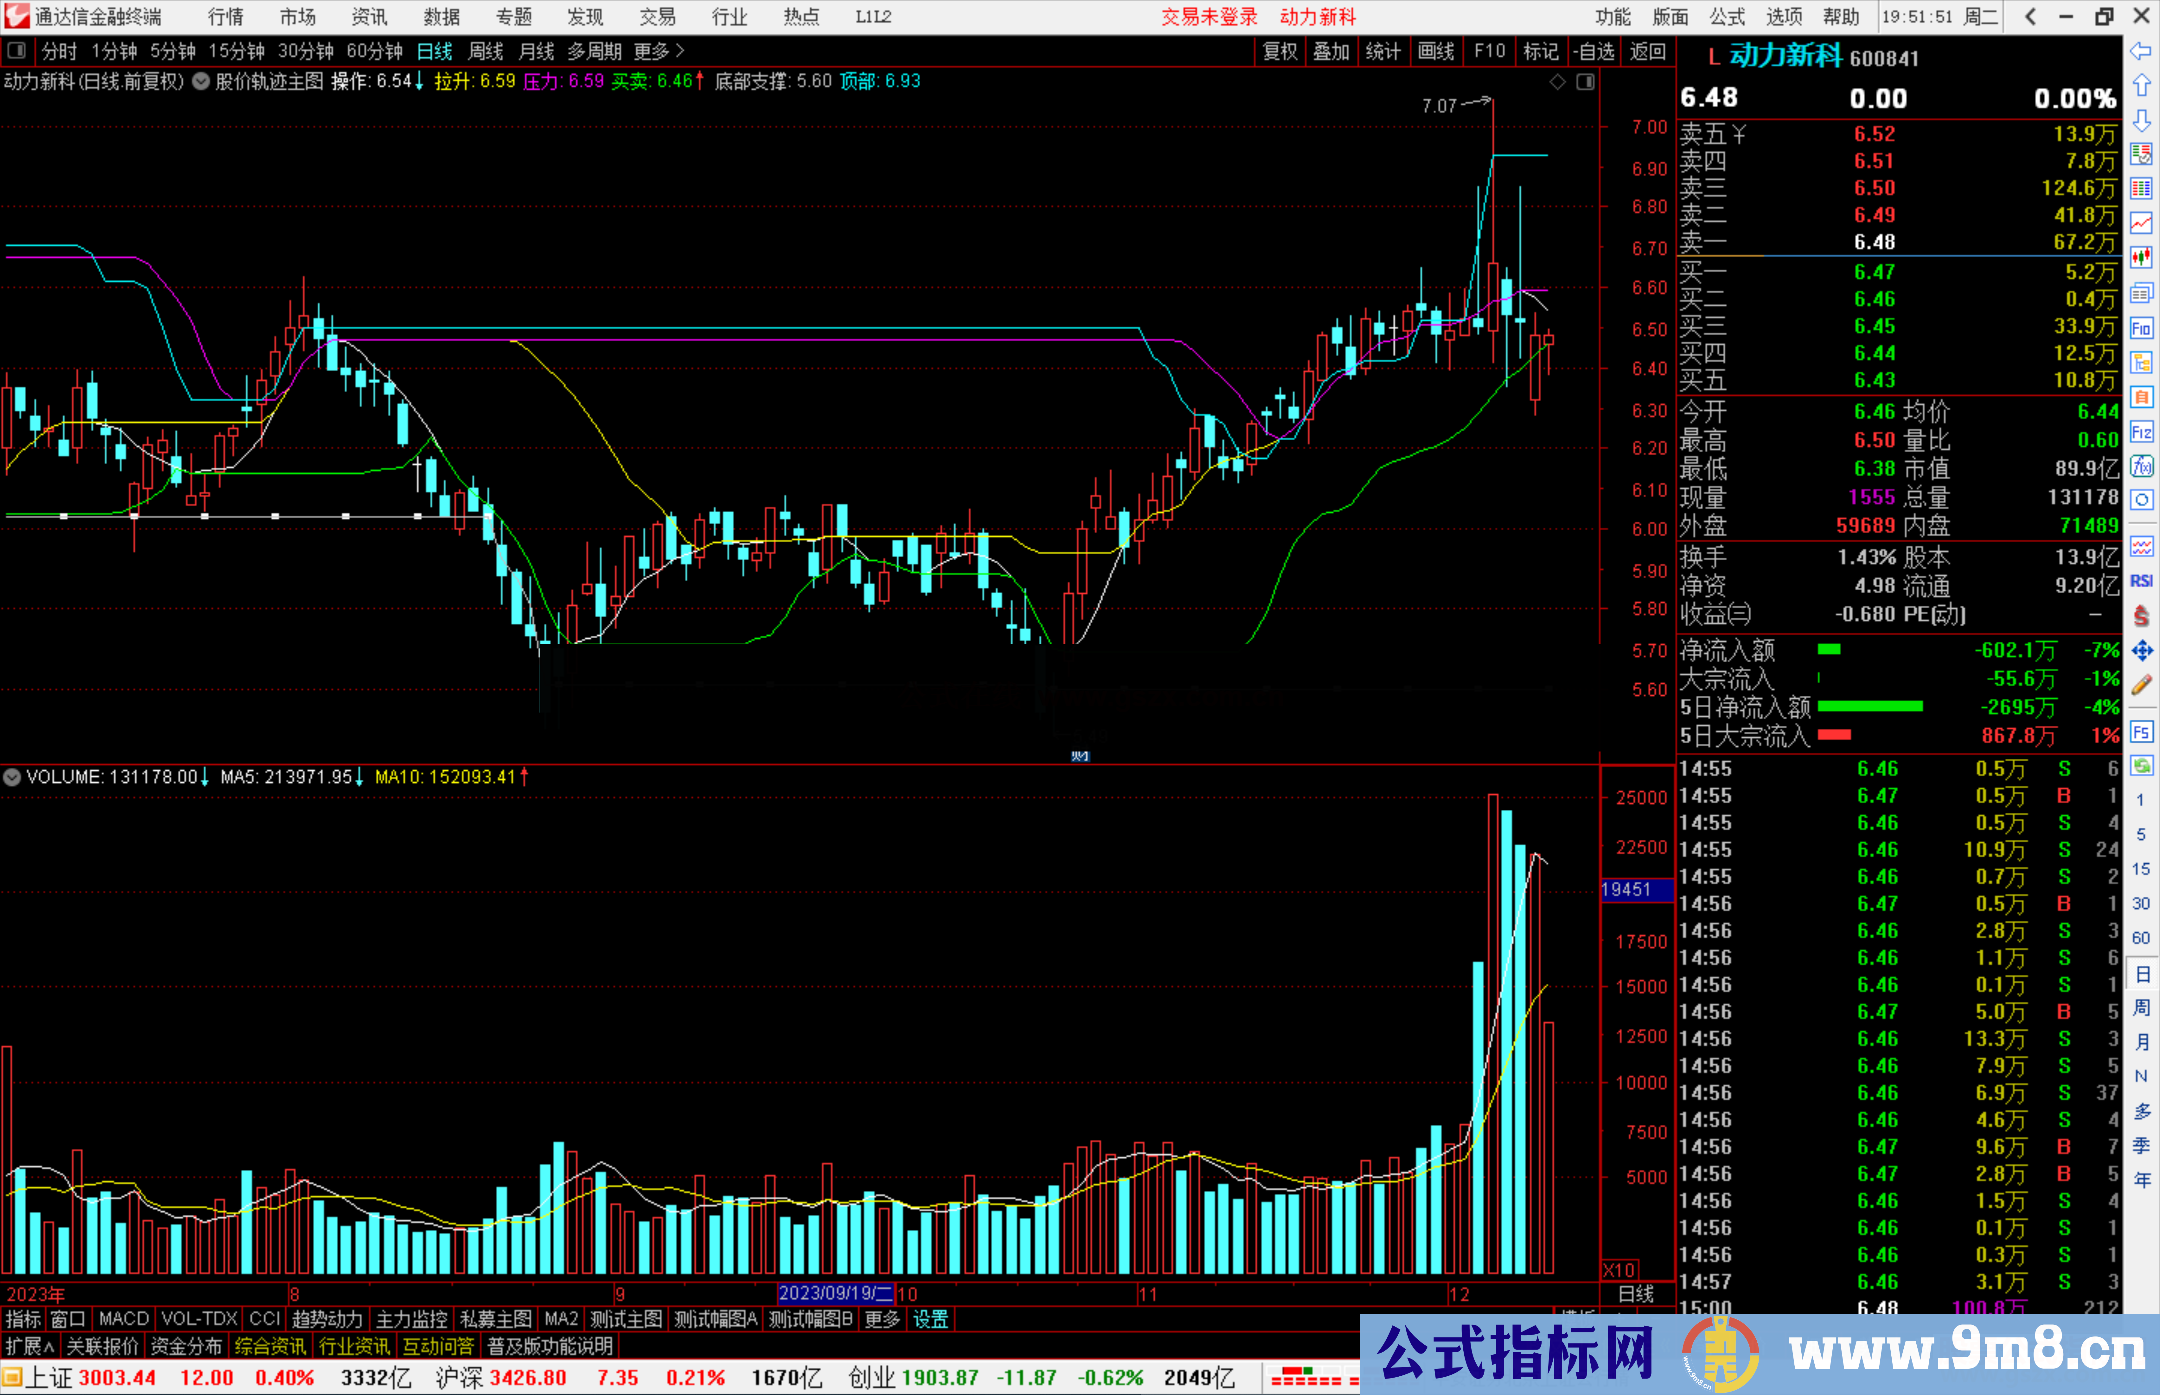Click the formula f(x) sidebar icon
The height and width of the screenshot is (1395, 2160).
coord(2141,466)
